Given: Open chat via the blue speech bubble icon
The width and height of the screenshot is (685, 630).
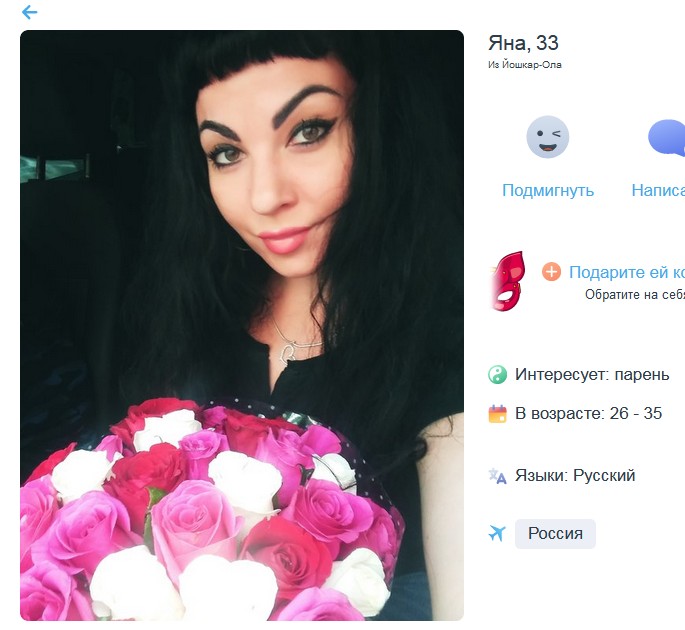Looking at the screenshot, I should (x=667, y=137).
